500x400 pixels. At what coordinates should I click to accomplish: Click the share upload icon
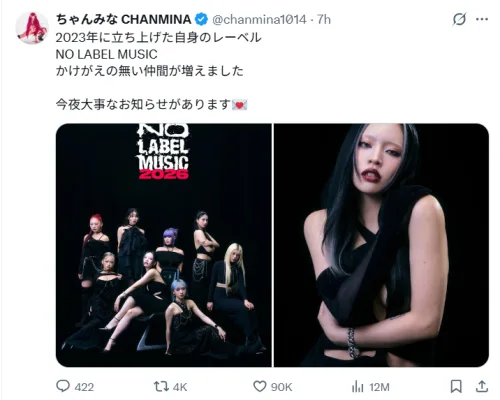pos(482,386)
